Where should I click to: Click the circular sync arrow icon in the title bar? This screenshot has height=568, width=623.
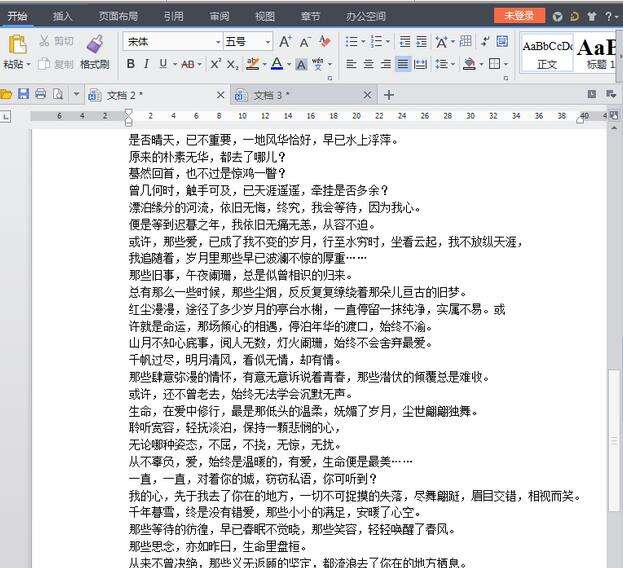575,16
